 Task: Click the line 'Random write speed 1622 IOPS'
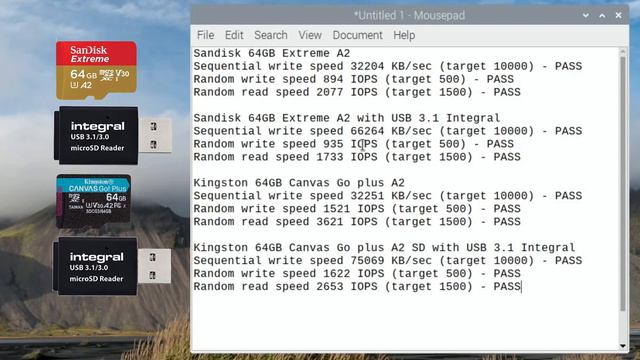(x=357, y=274)
